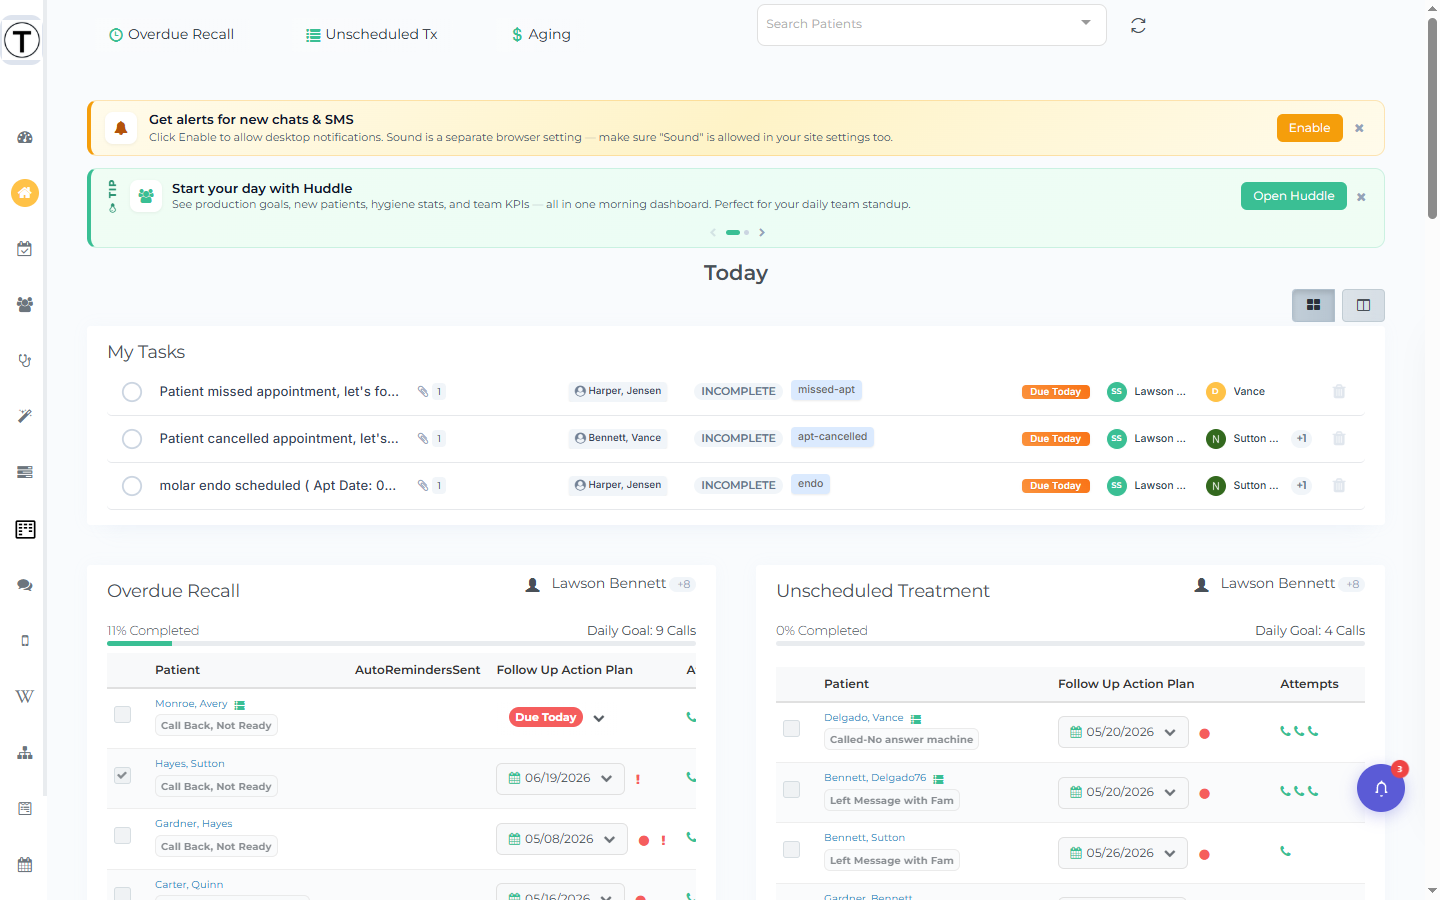The image size is (1440, 900).
Task: Click the Enable notifications button
Action: (1309, 128)
